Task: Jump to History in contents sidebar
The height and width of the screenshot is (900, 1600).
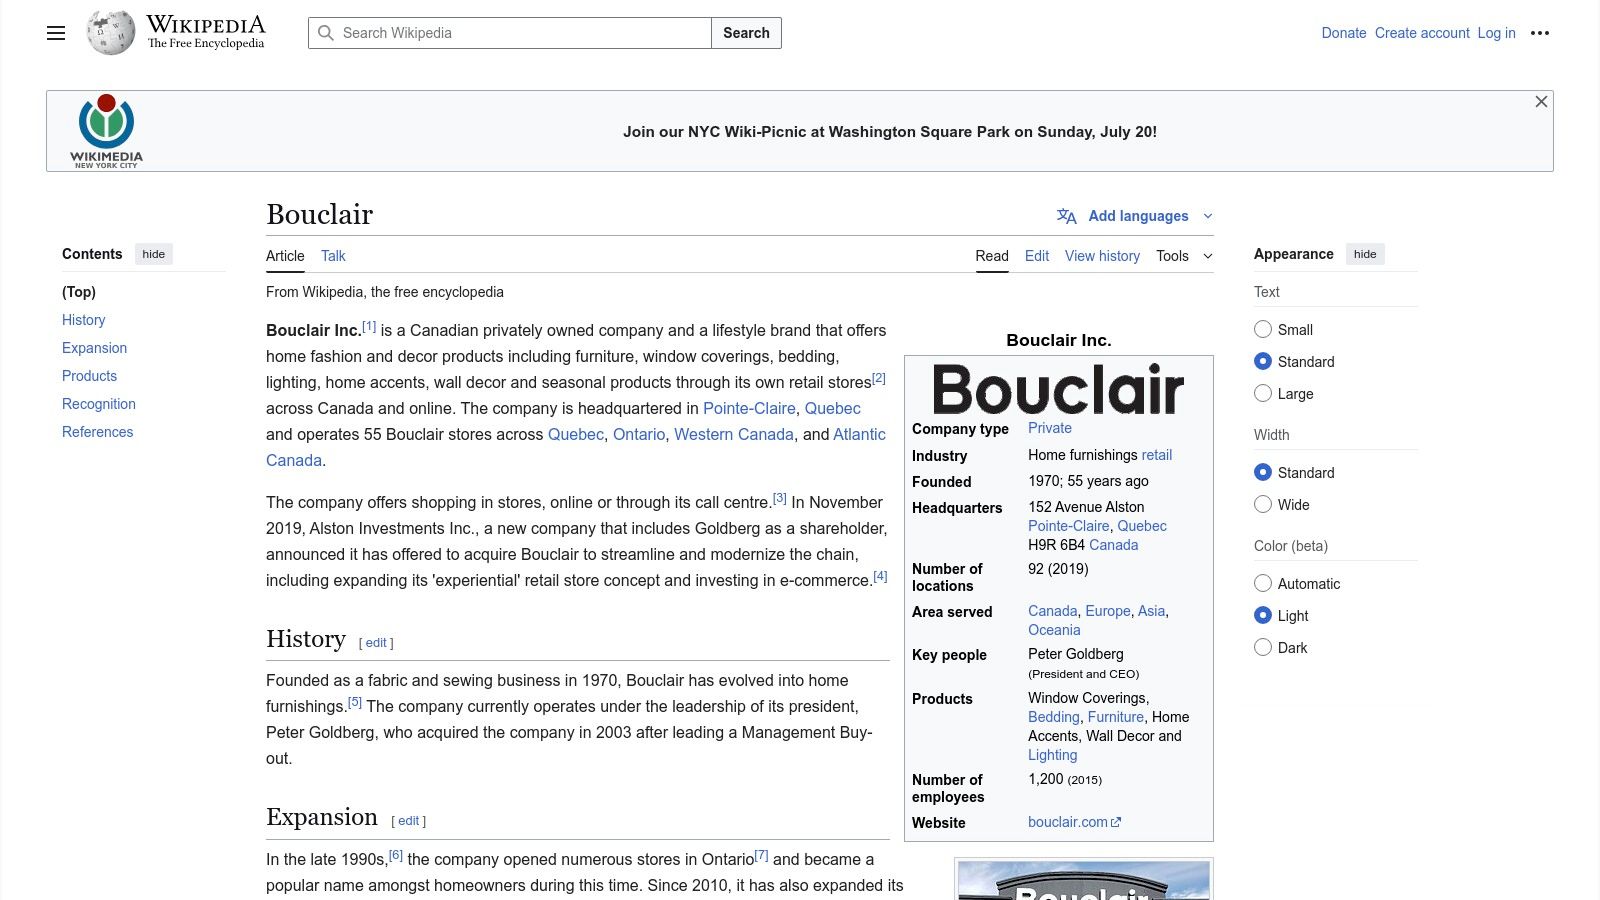Action: coord(83,320)
